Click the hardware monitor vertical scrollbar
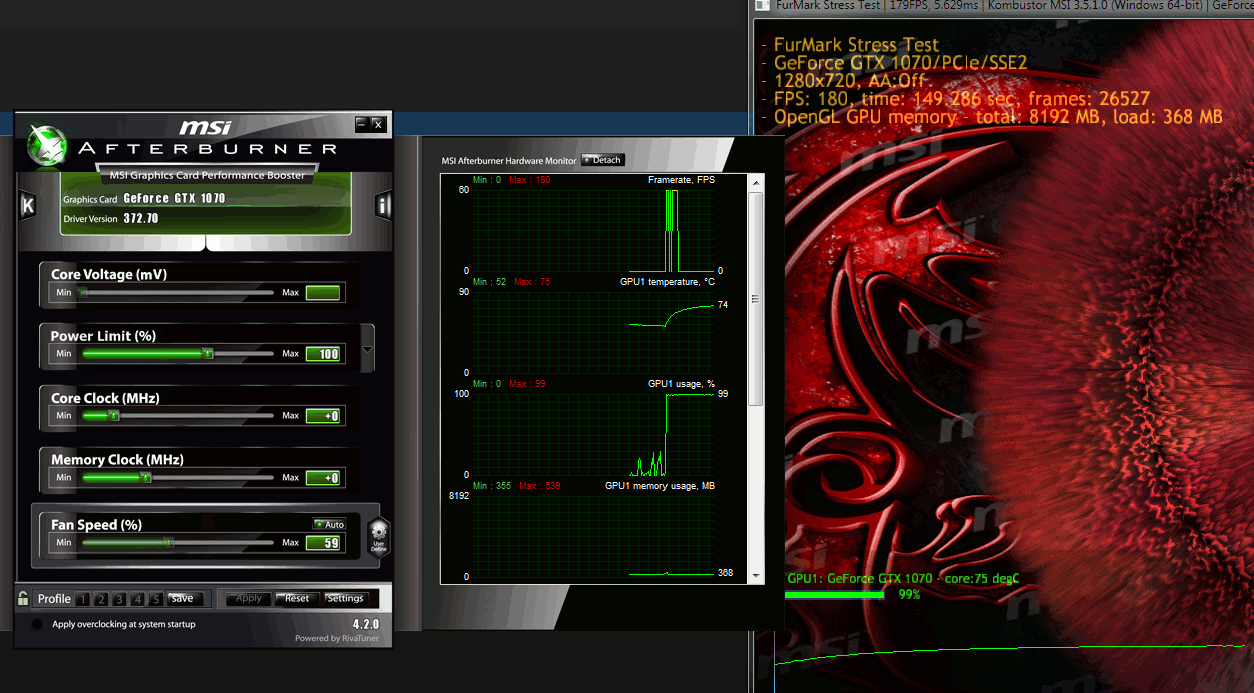The height and width of the screenshot is (693, 1254). [756, 380]
